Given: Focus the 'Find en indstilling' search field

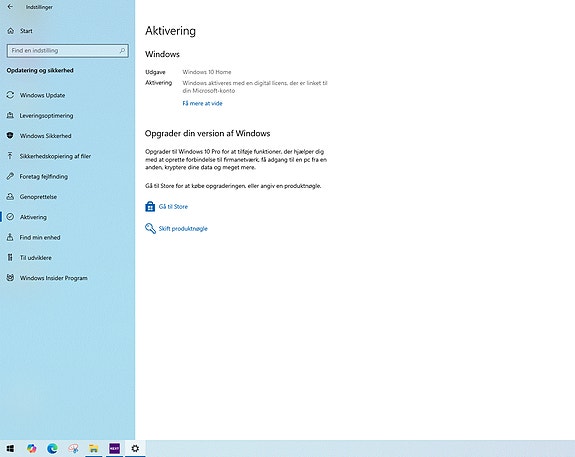Looking at the screenshot, I should (67, 51).
